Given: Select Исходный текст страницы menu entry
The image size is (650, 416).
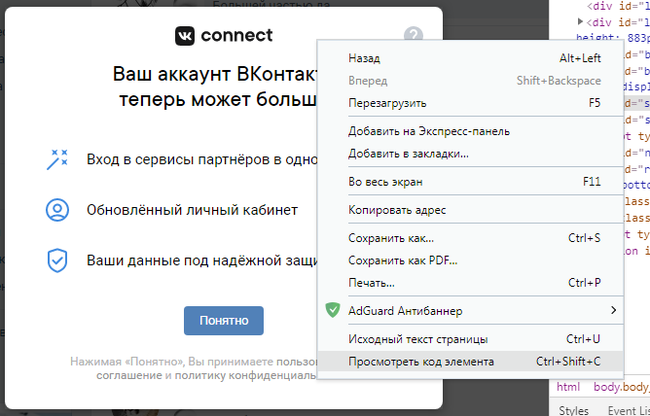Looking at the screenshot, I should click(x=417, y=339).
